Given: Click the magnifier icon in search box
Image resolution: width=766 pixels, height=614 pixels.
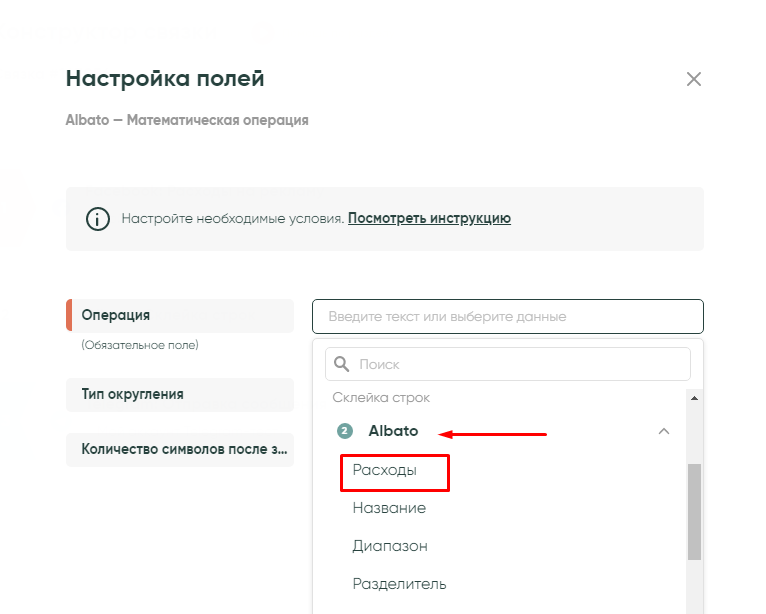Looking at the screenshot, I should (x=342, y=365).
